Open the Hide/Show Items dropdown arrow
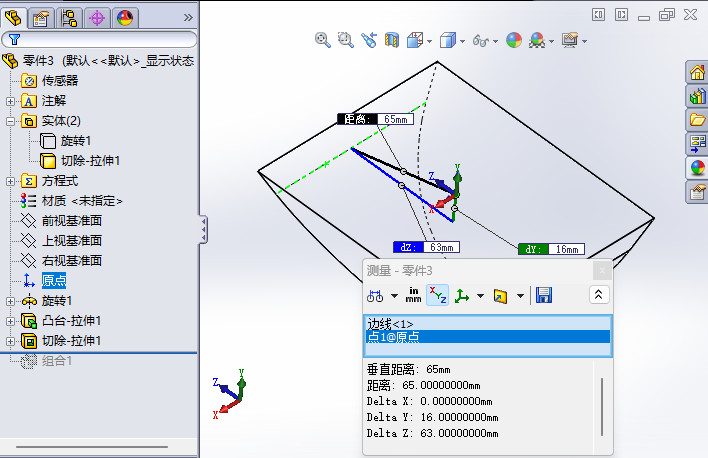The width and height of the screenshot is (708, 458). coord(496,42)
